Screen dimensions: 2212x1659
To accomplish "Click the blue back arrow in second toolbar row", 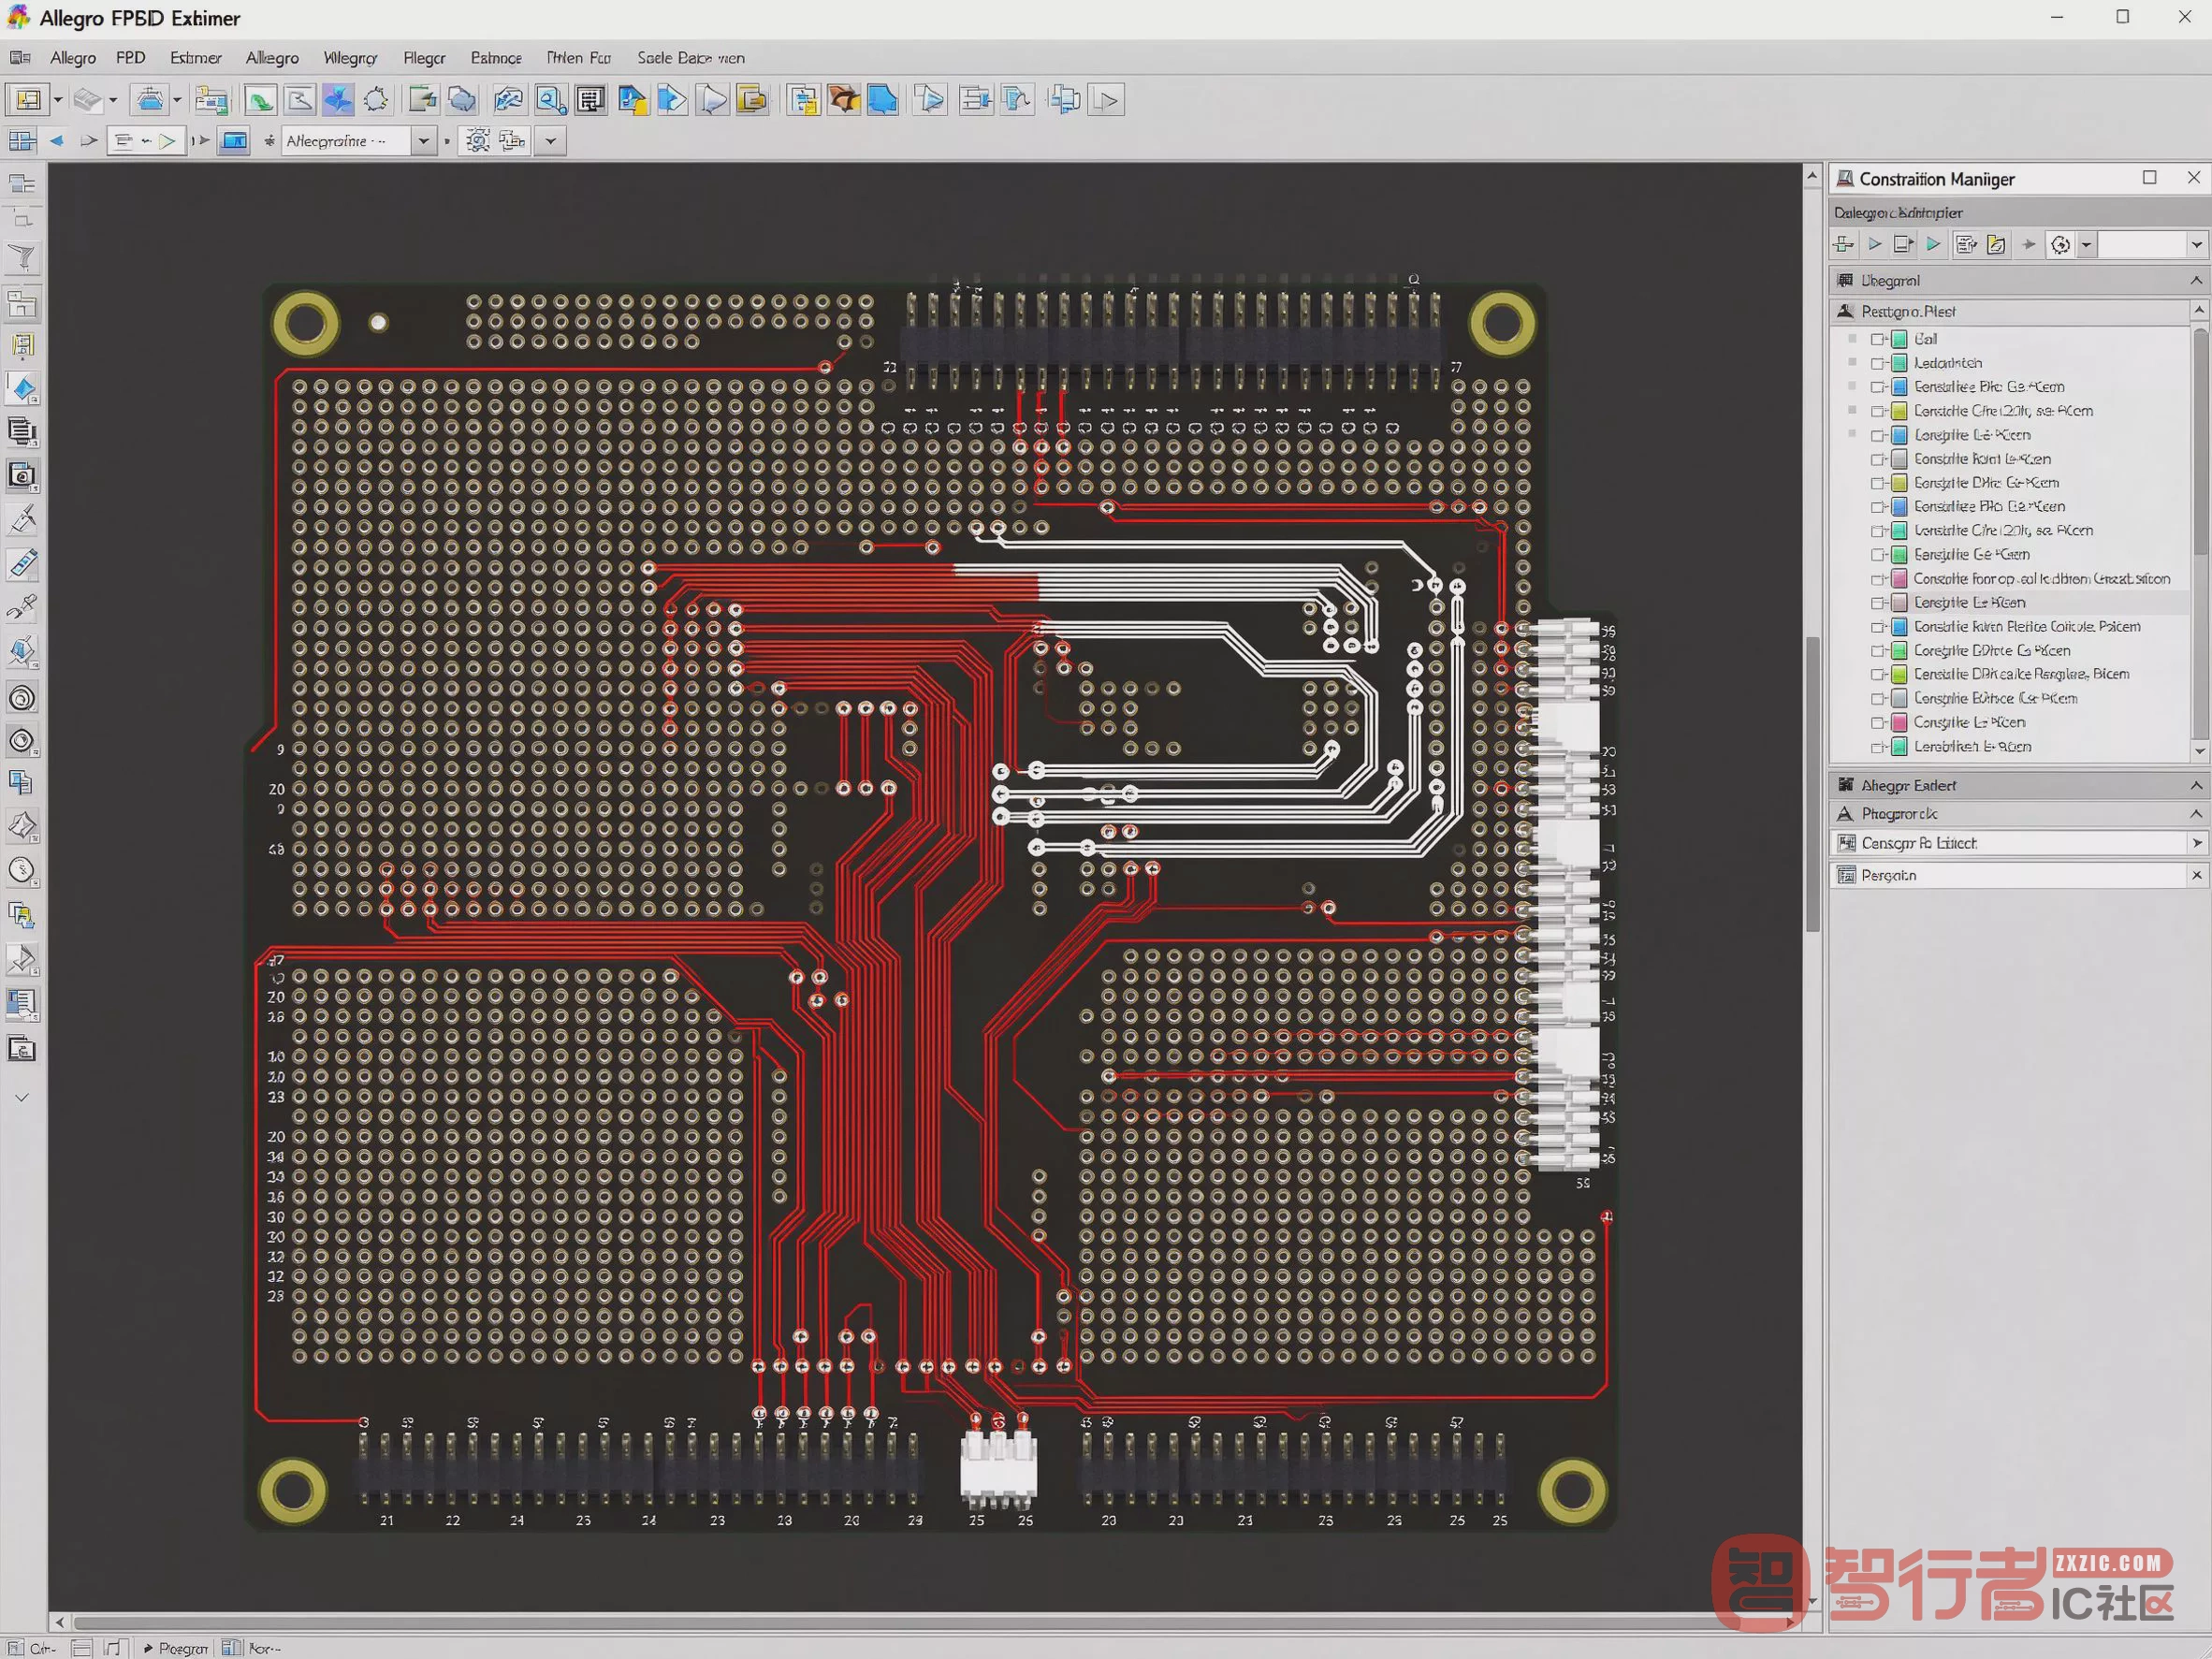I will (57, 141).
